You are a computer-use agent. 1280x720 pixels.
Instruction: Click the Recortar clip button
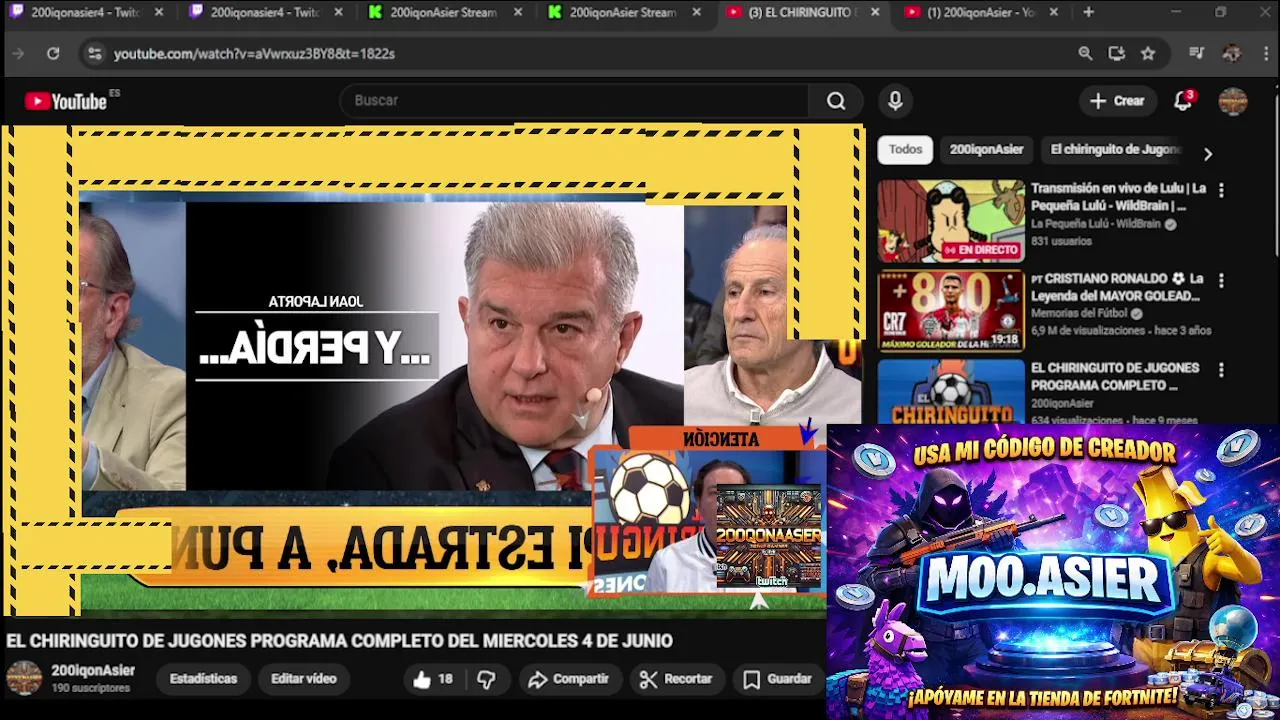(676, 679)
